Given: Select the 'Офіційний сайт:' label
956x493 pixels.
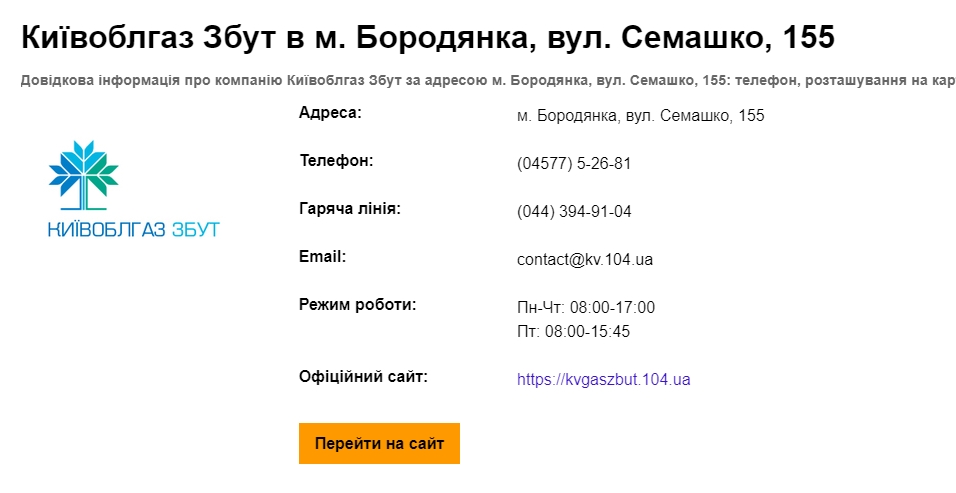Looking at the screenshot, I should [363, 377].
